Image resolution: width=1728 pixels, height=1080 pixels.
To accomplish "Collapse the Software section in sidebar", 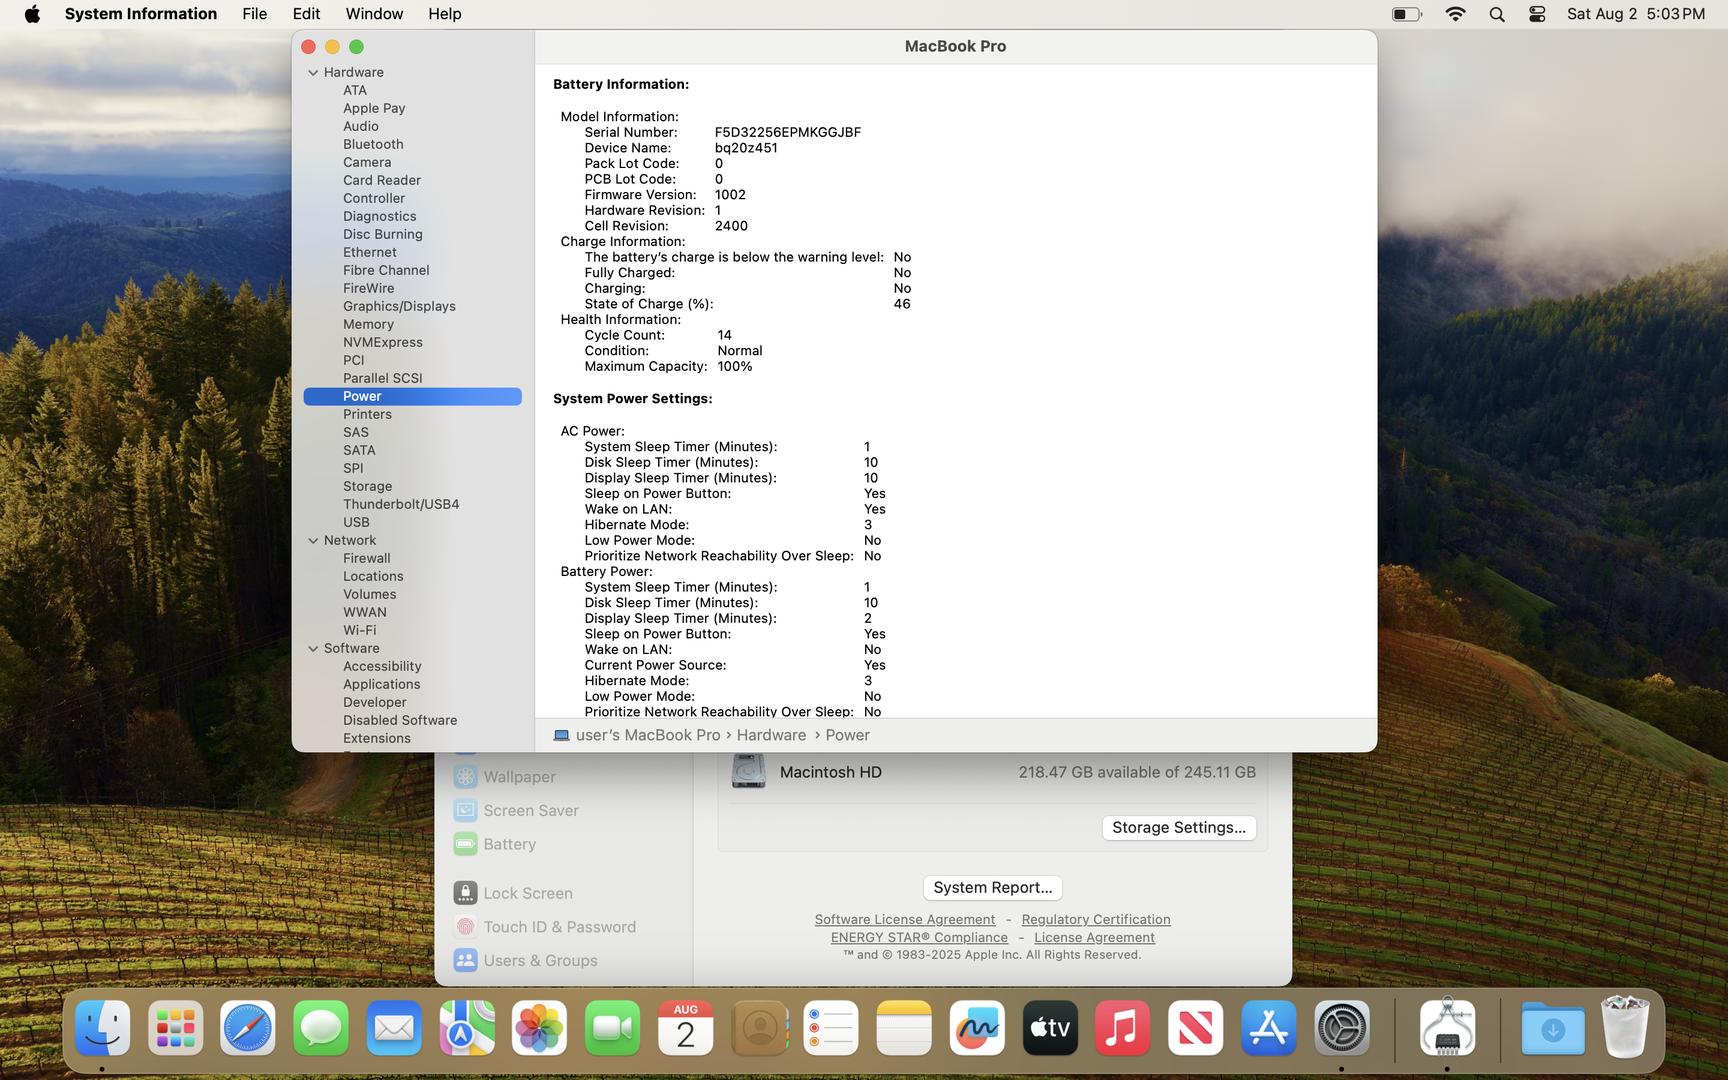I will 313,648.
